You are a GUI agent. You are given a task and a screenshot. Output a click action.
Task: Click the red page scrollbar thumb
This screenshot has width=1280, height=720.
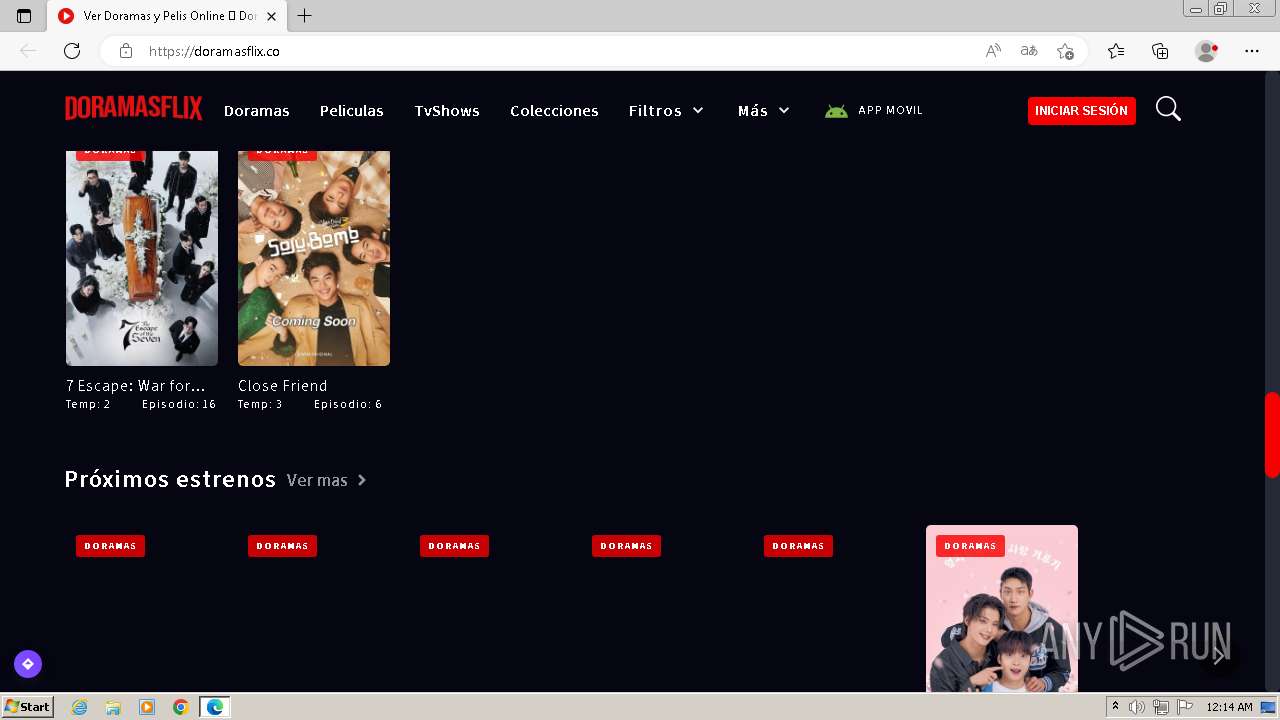click(x=1272, y=435)
